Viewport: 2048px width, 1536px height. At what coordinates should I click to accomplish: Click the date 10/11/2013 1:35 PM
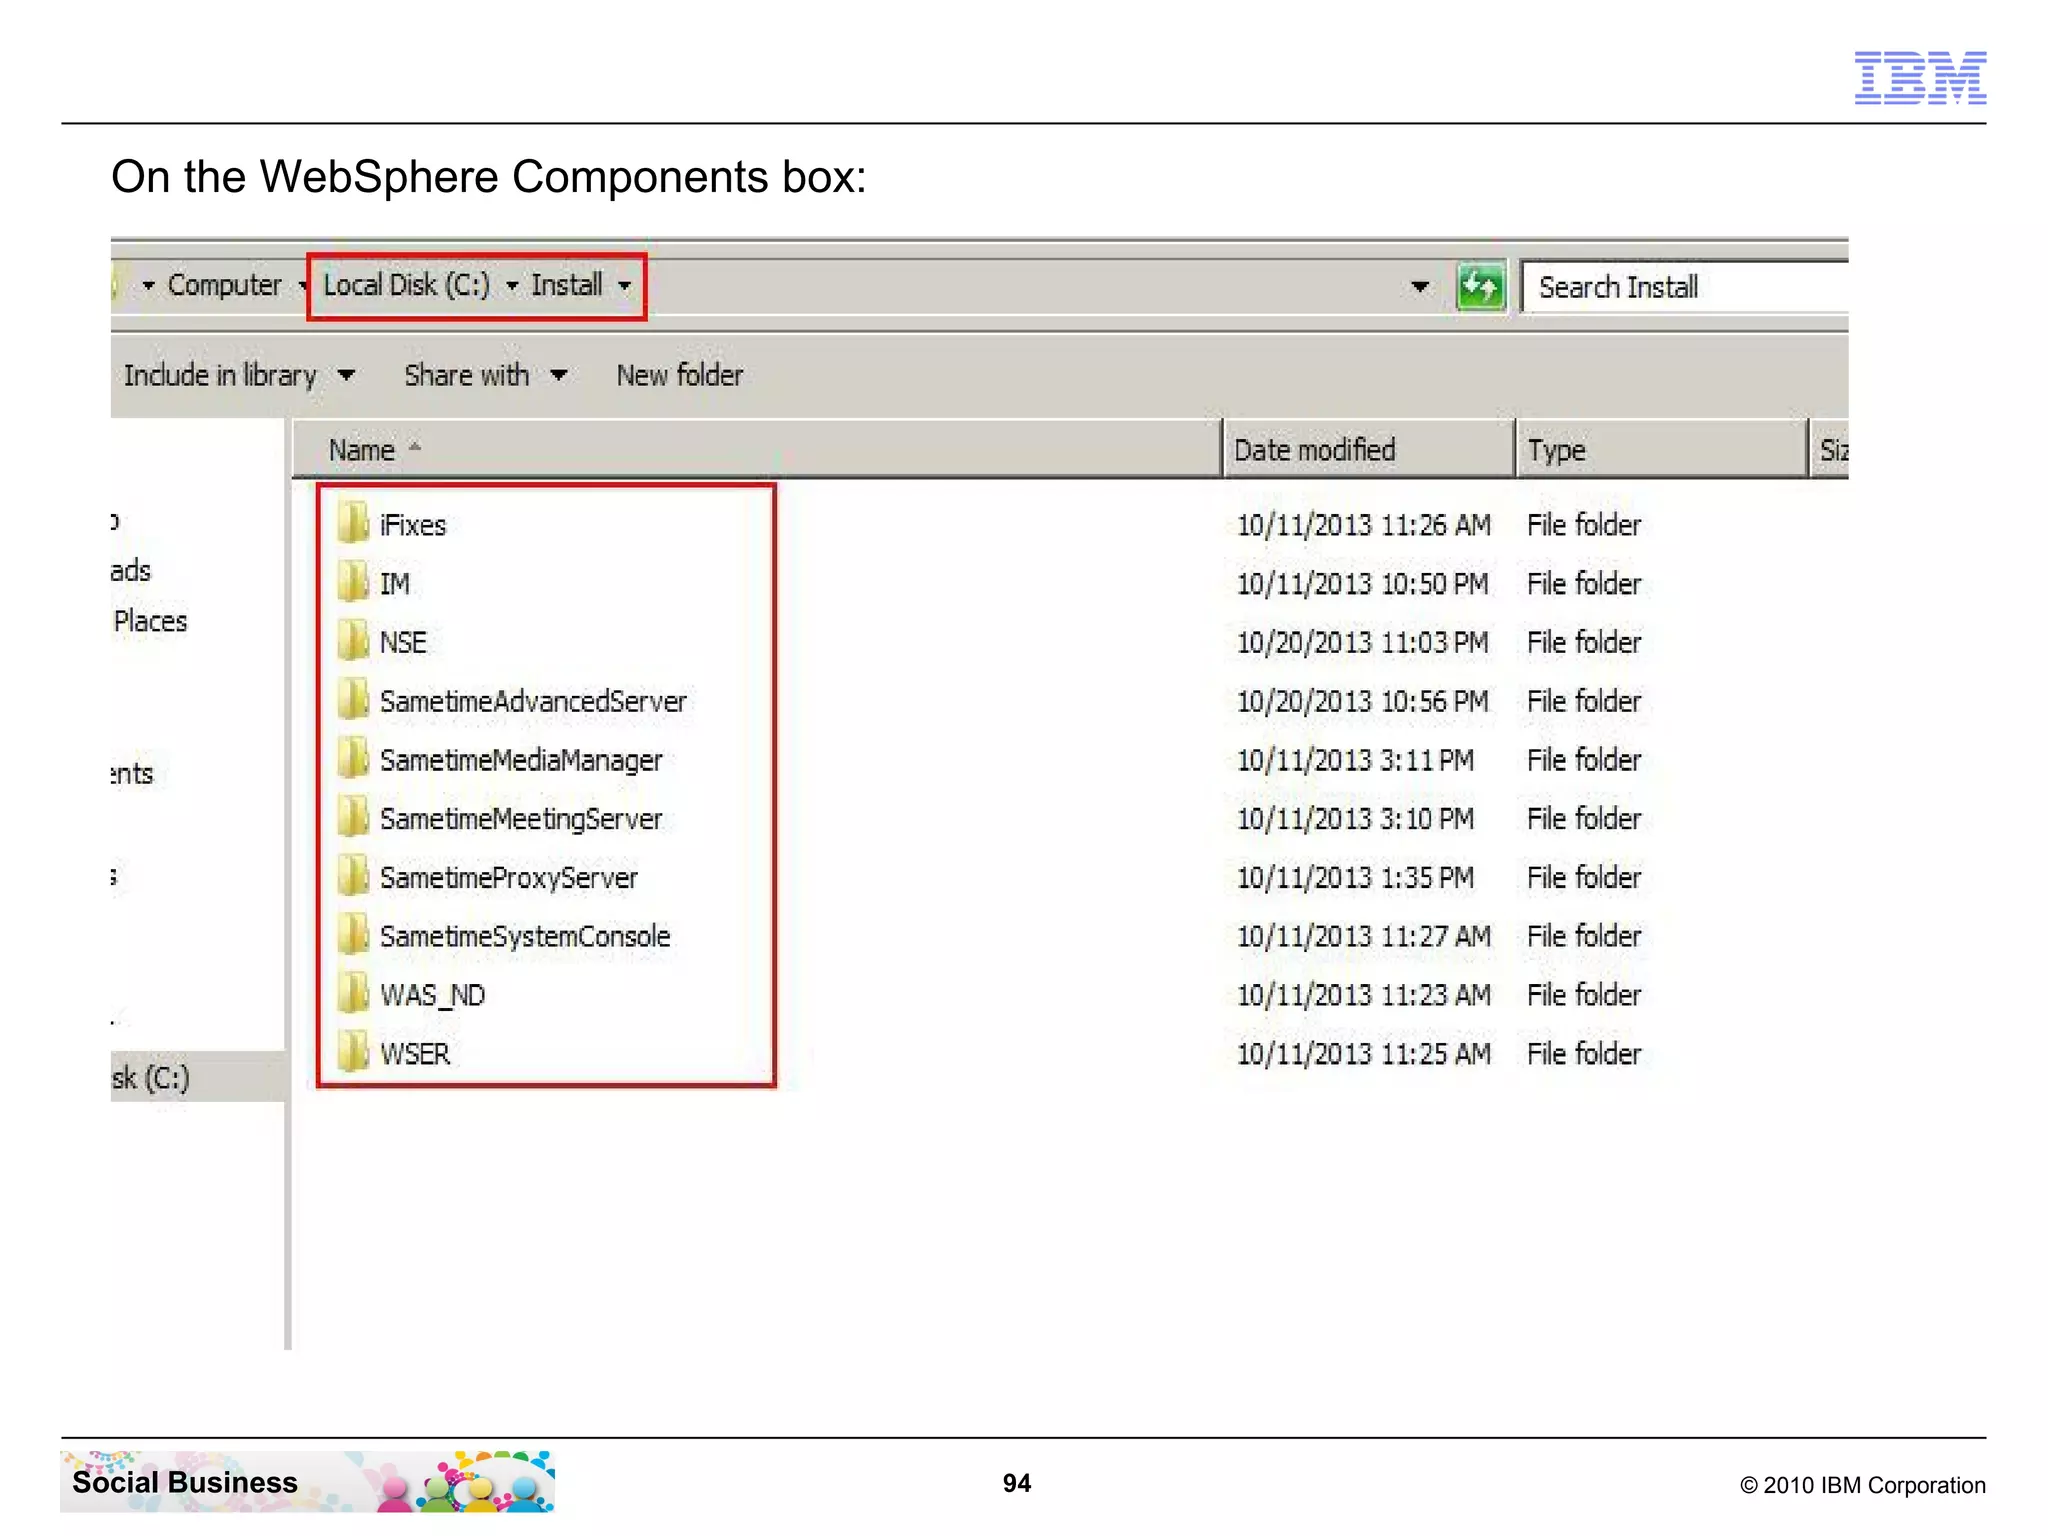point(1355,878)
